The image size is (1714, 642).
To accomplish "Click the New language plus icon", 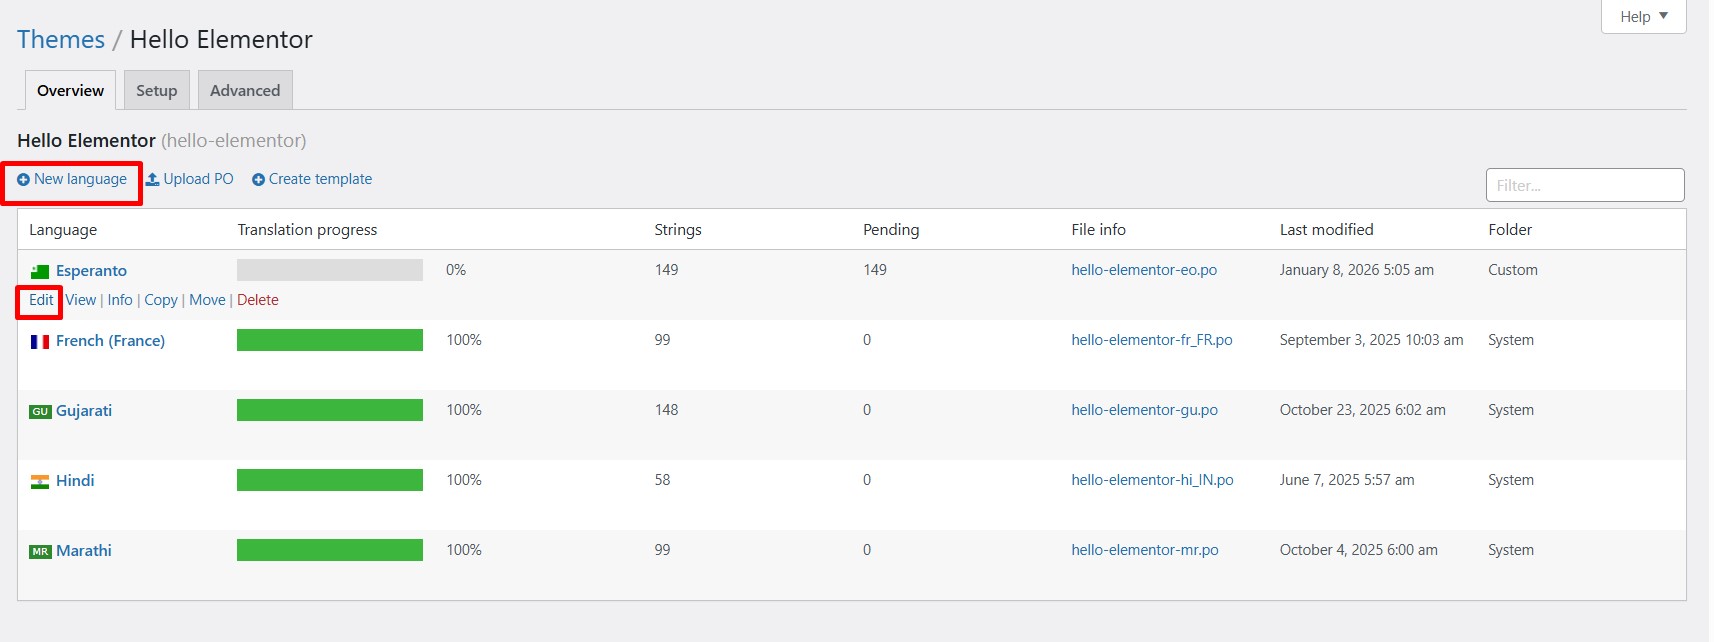I will [x=23, y=180].
